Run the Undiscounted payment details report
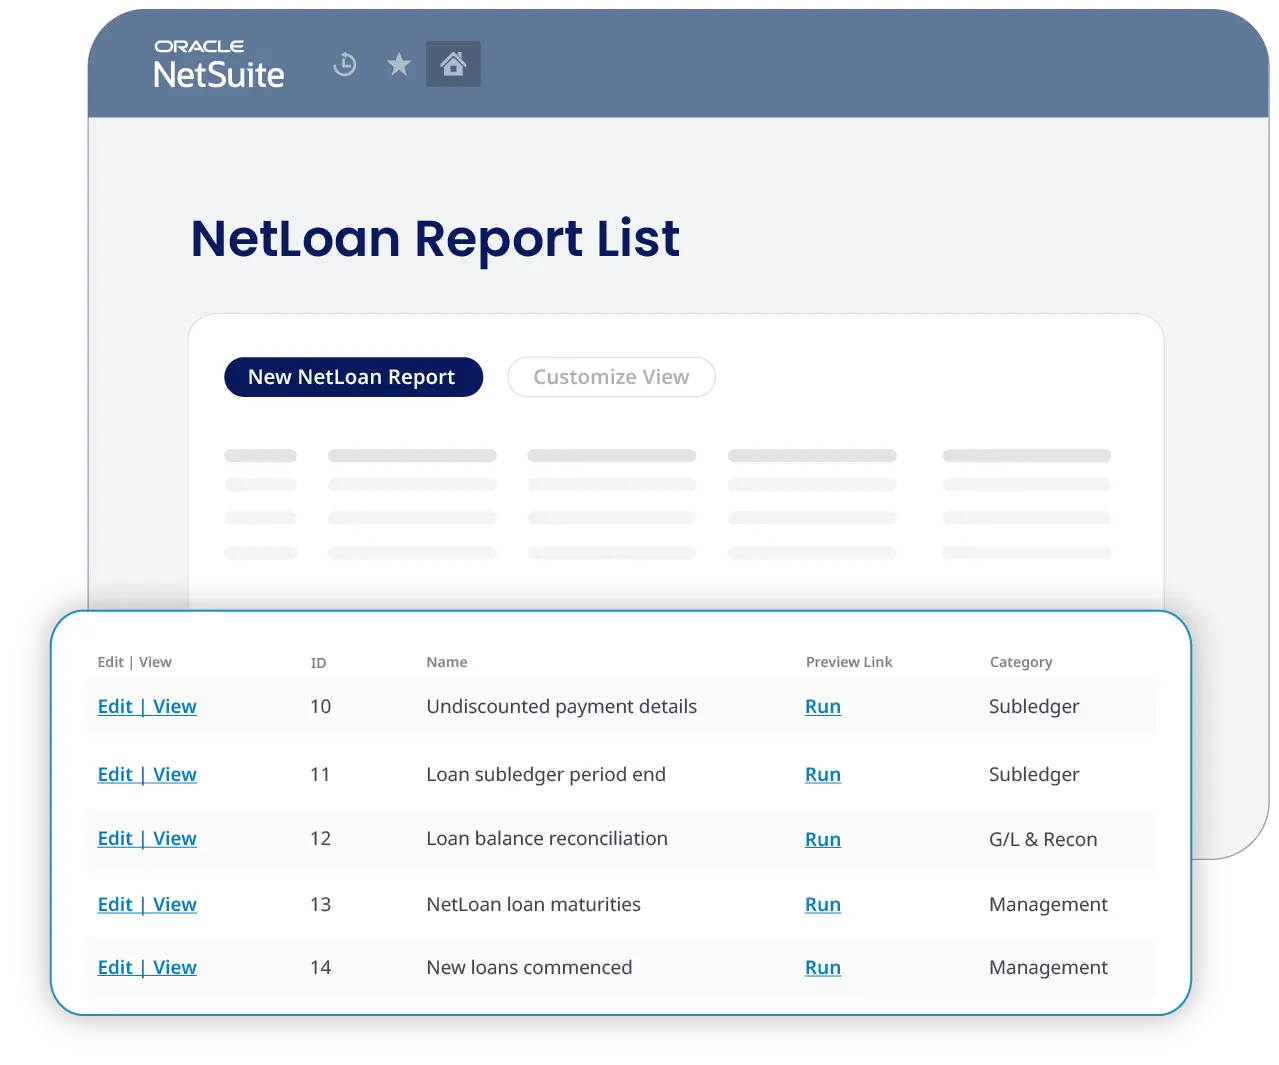The image size is (1279, 1065). [x=822, y=706]
